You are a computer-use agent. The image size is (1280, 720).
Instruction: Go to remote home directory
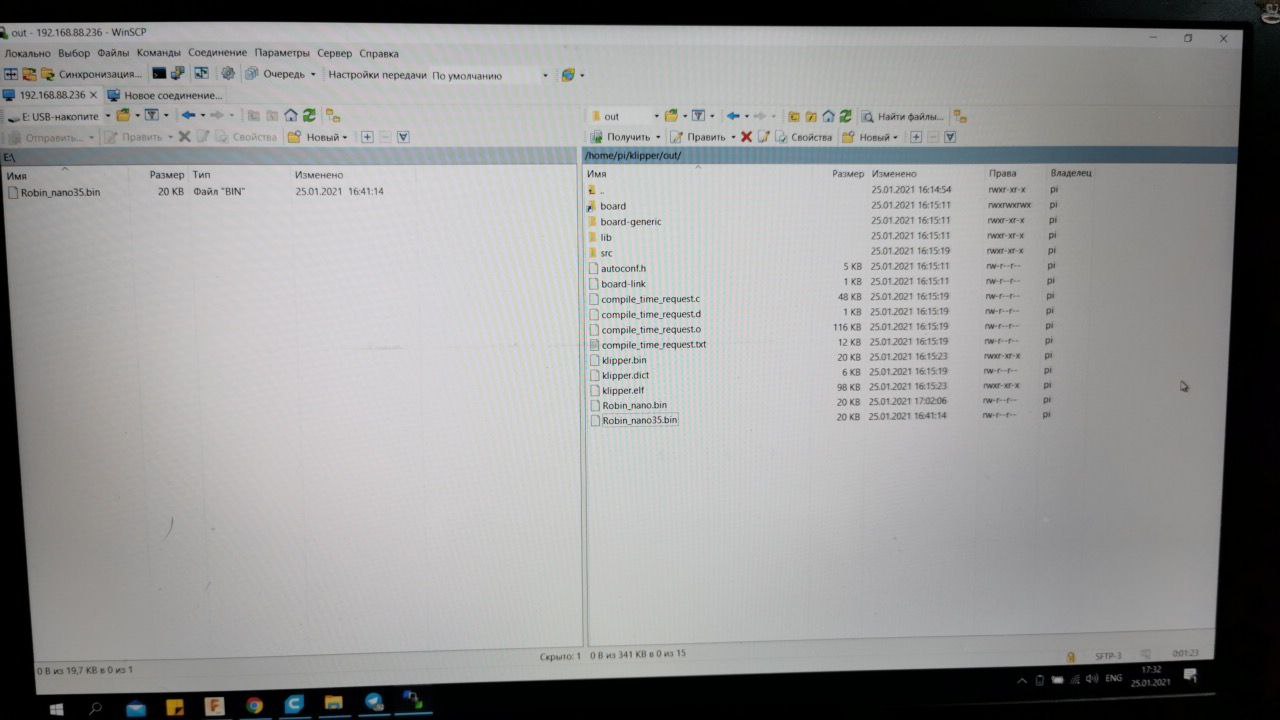tap(828, 116)
